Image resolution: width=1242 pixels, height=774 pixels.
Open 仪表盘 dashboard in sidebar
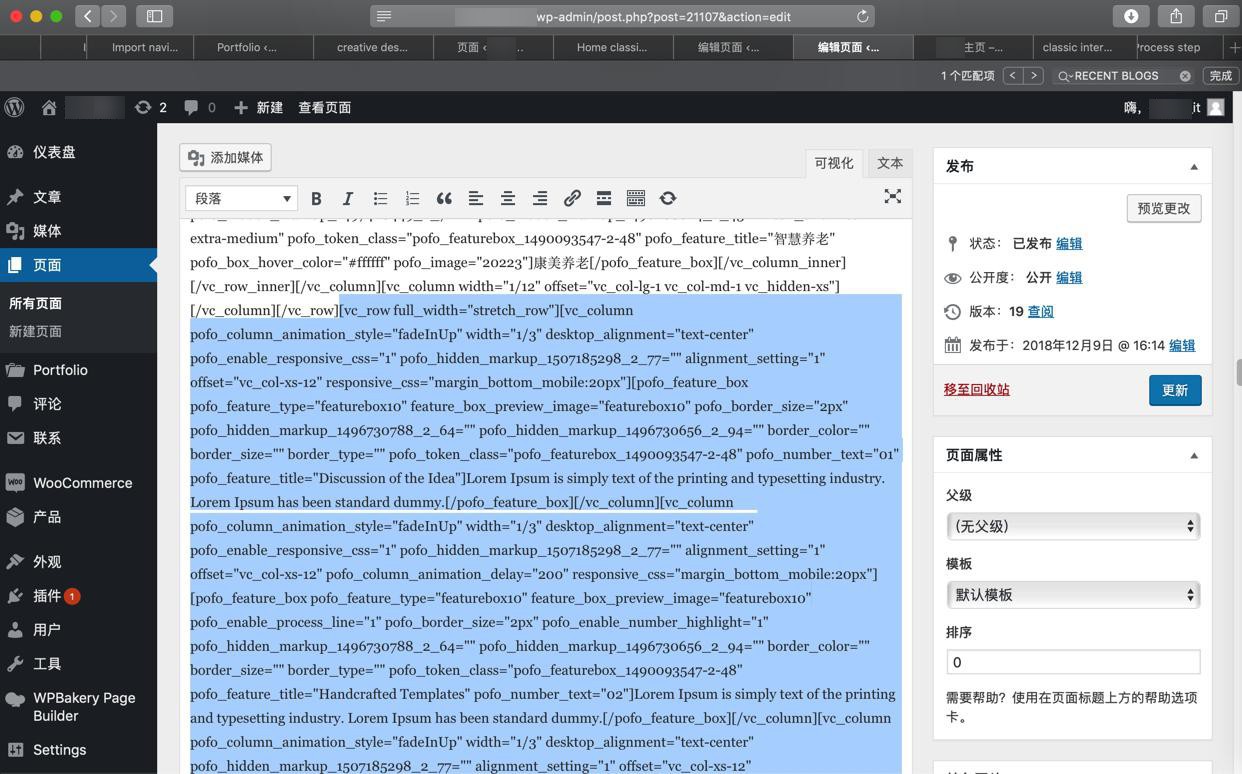pos(78,152)
